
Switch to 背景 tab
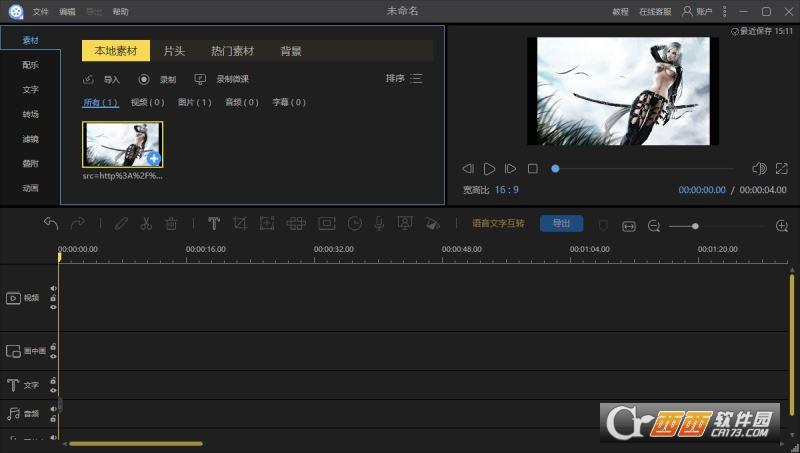pyautogui.click(x=291, y=51)
